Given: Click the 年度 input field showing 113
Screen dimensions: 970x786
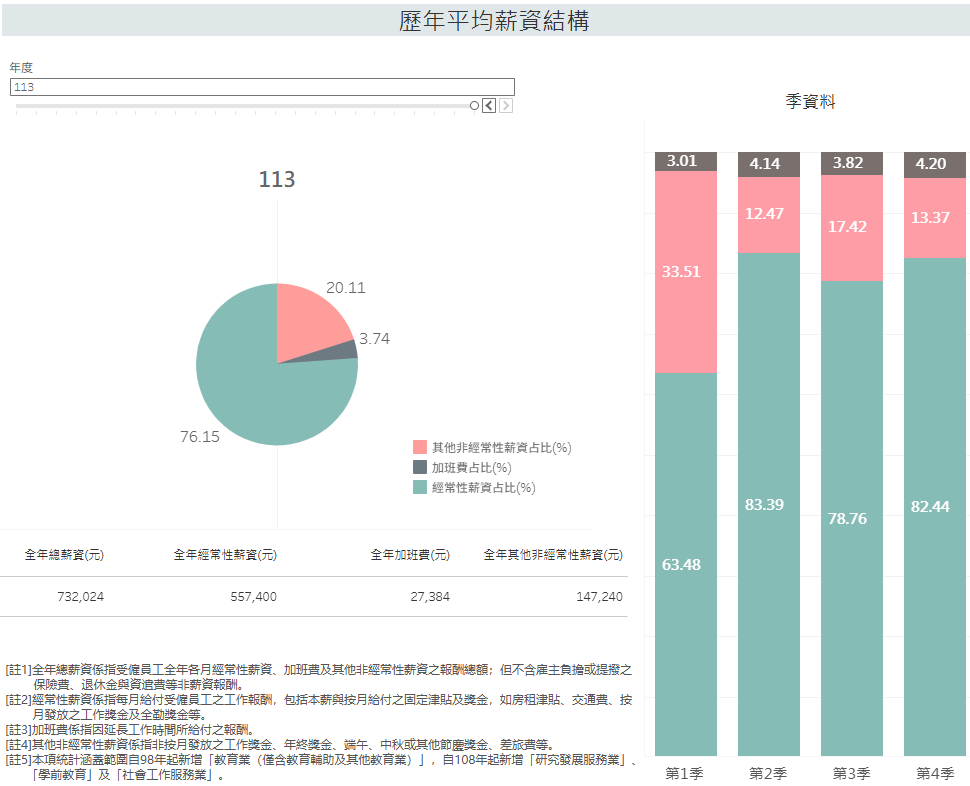Looking at the screenshot, I should pos(262,87).
